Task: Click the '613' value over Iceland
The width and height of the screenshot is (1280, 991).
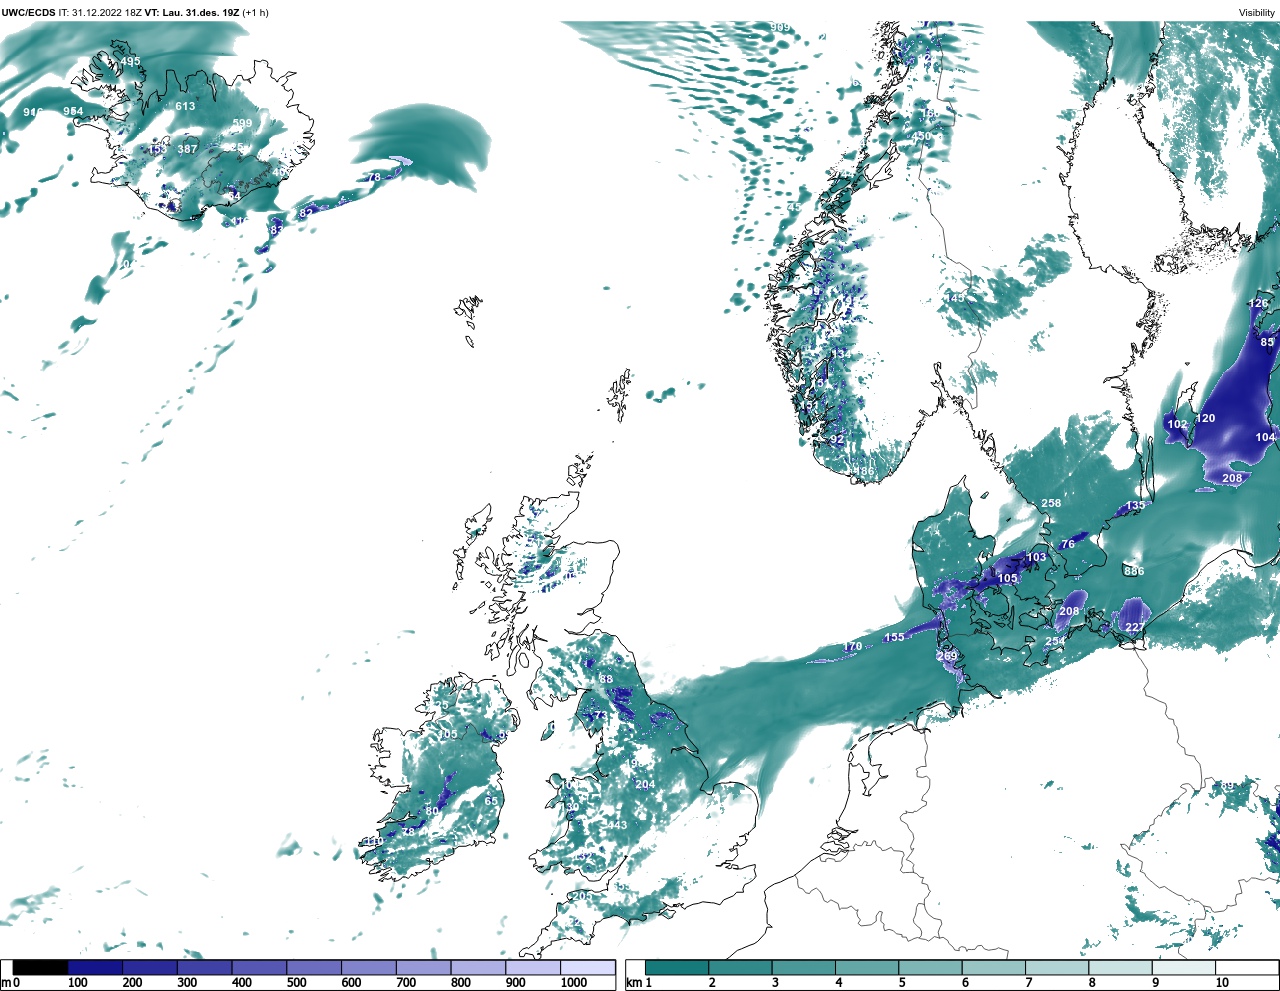Action: pyautogui.click(x=185, y=106)
